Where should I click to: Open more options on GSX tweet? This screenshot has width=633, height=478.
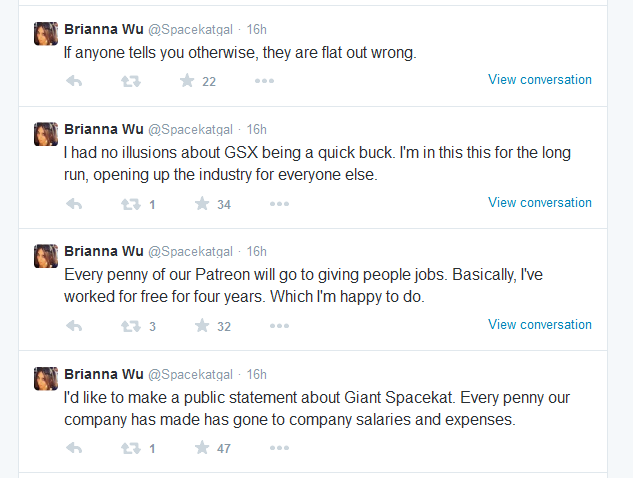click(279, 204)
